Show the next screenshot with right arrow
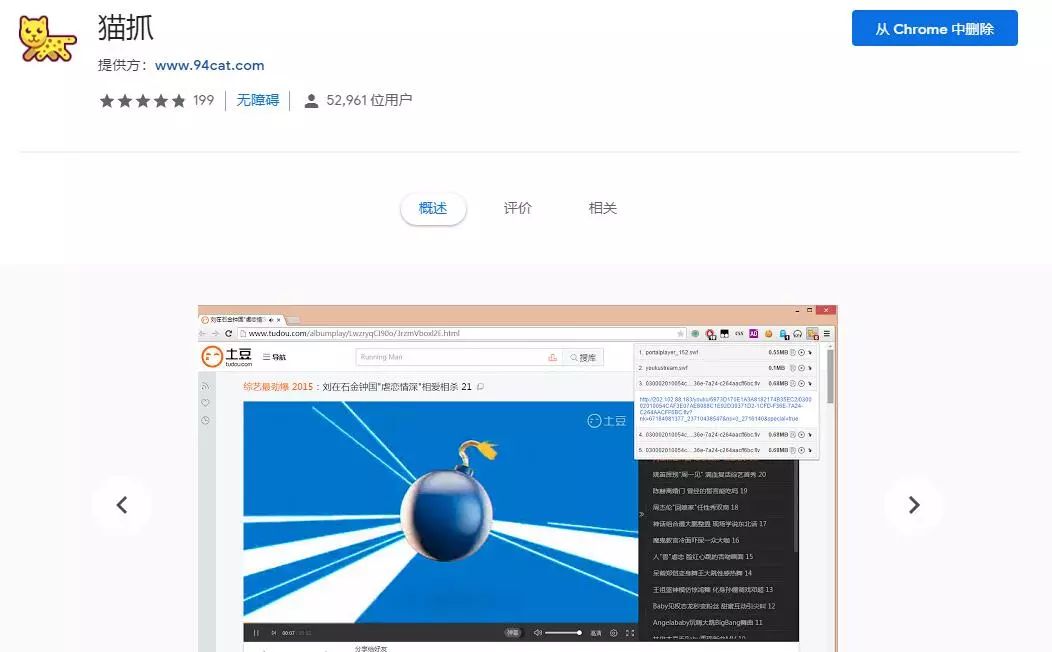1052x652 pixels. click(x=914, y=505)
